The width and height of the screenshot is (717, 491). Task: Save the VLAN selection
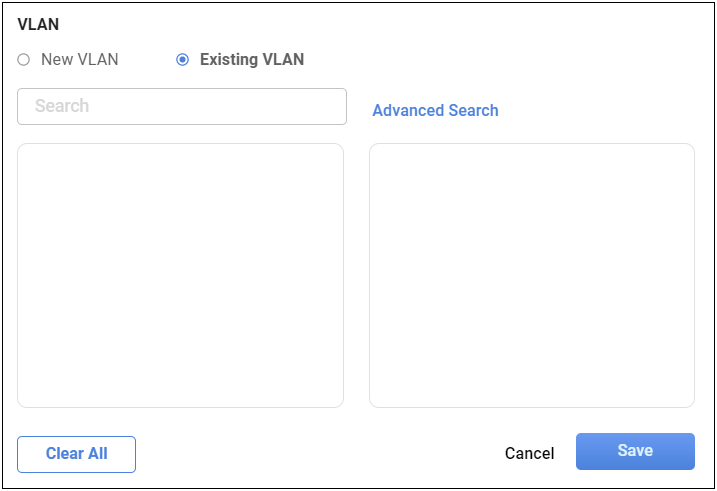(635, 451)
